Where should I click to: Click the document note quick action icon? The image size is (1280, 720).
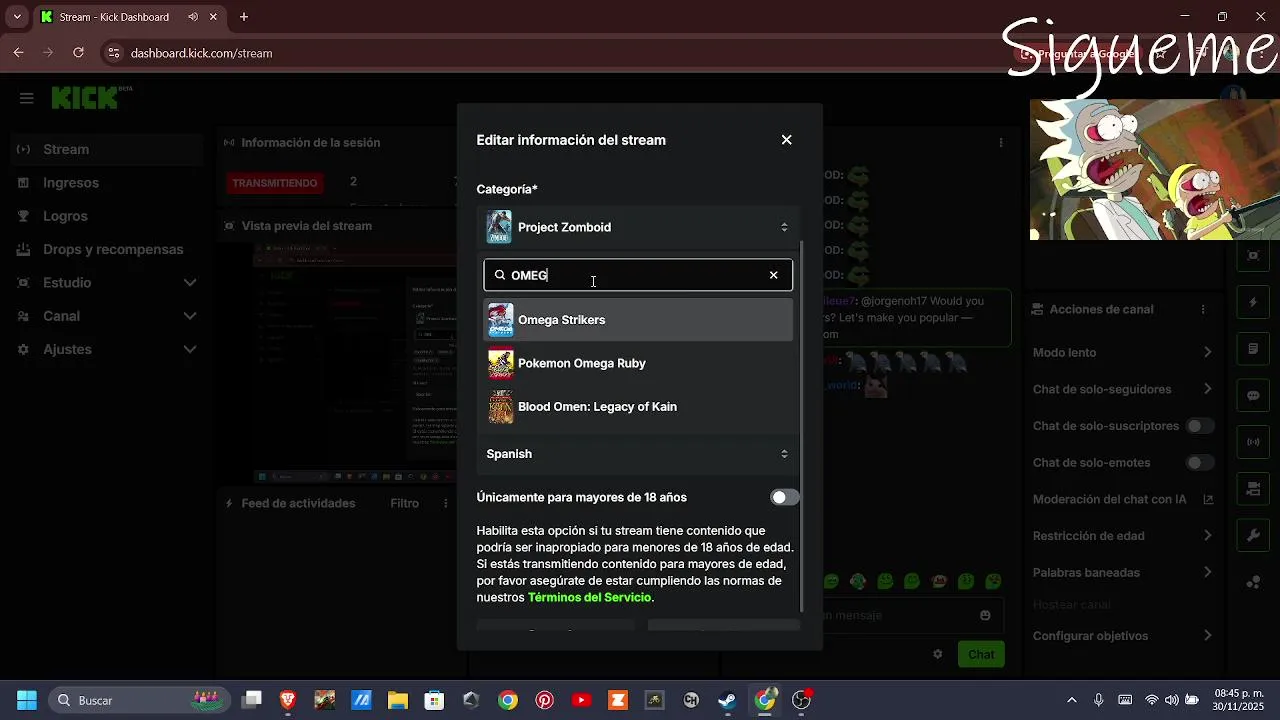[1253, 349]
